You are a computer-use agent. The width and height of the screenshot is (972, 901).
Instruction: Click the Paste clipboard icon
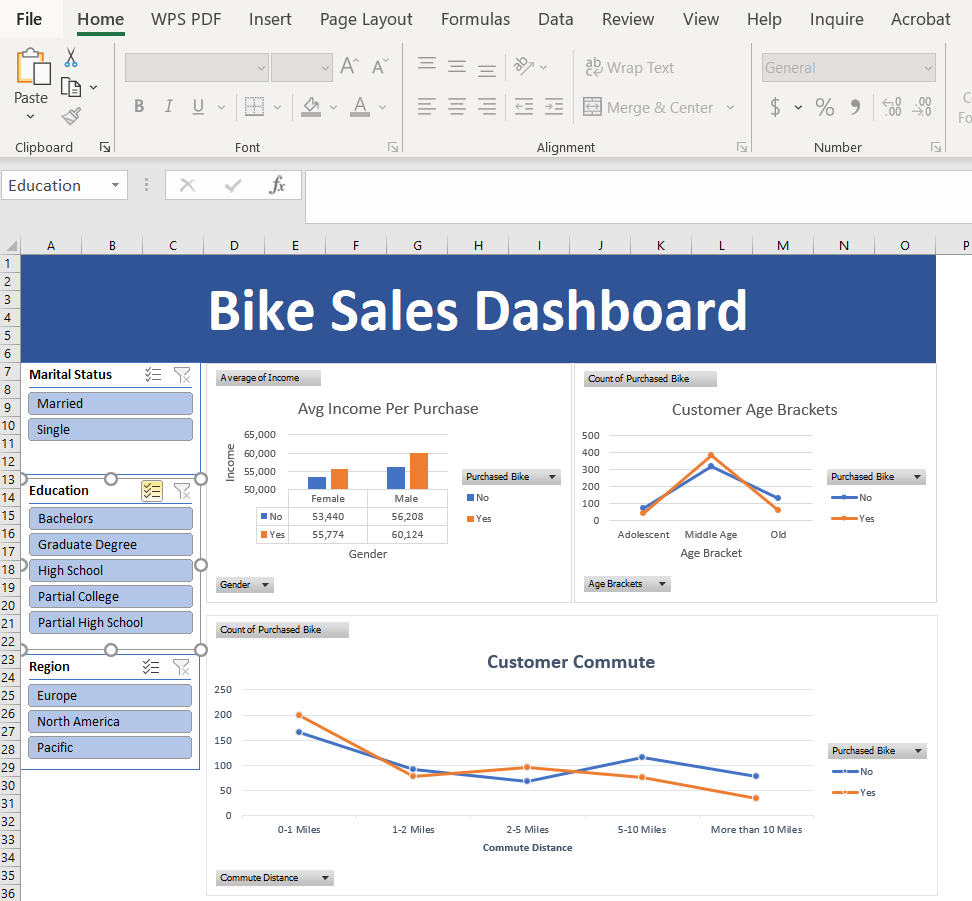point(32,66)
